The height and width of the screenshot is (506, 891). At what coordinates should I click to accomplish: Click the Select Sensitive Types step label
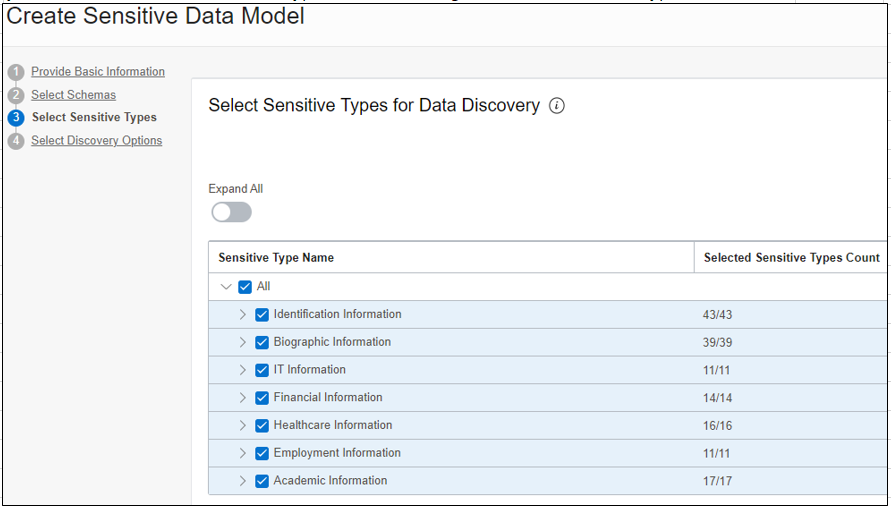94,118
